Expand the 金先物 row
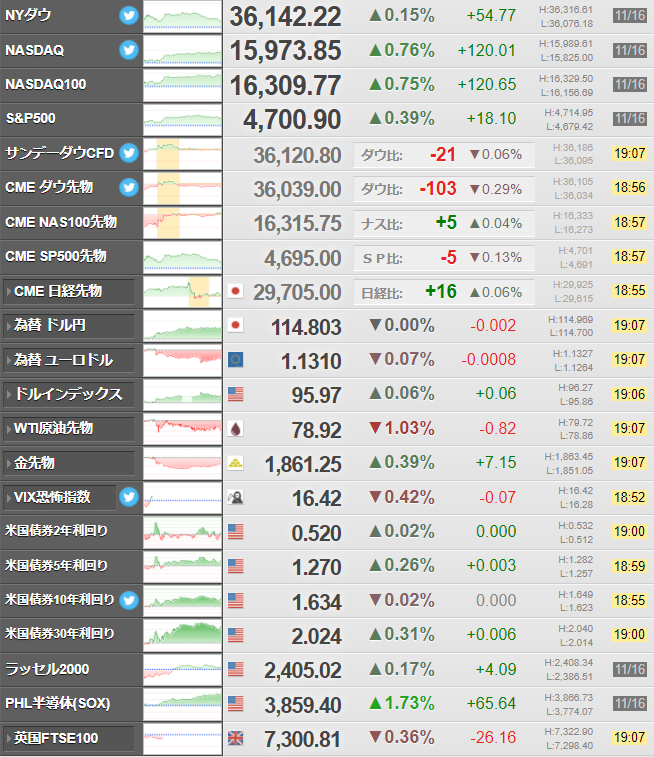This screenshot has height=757, width=654. (x=69, y=463)
